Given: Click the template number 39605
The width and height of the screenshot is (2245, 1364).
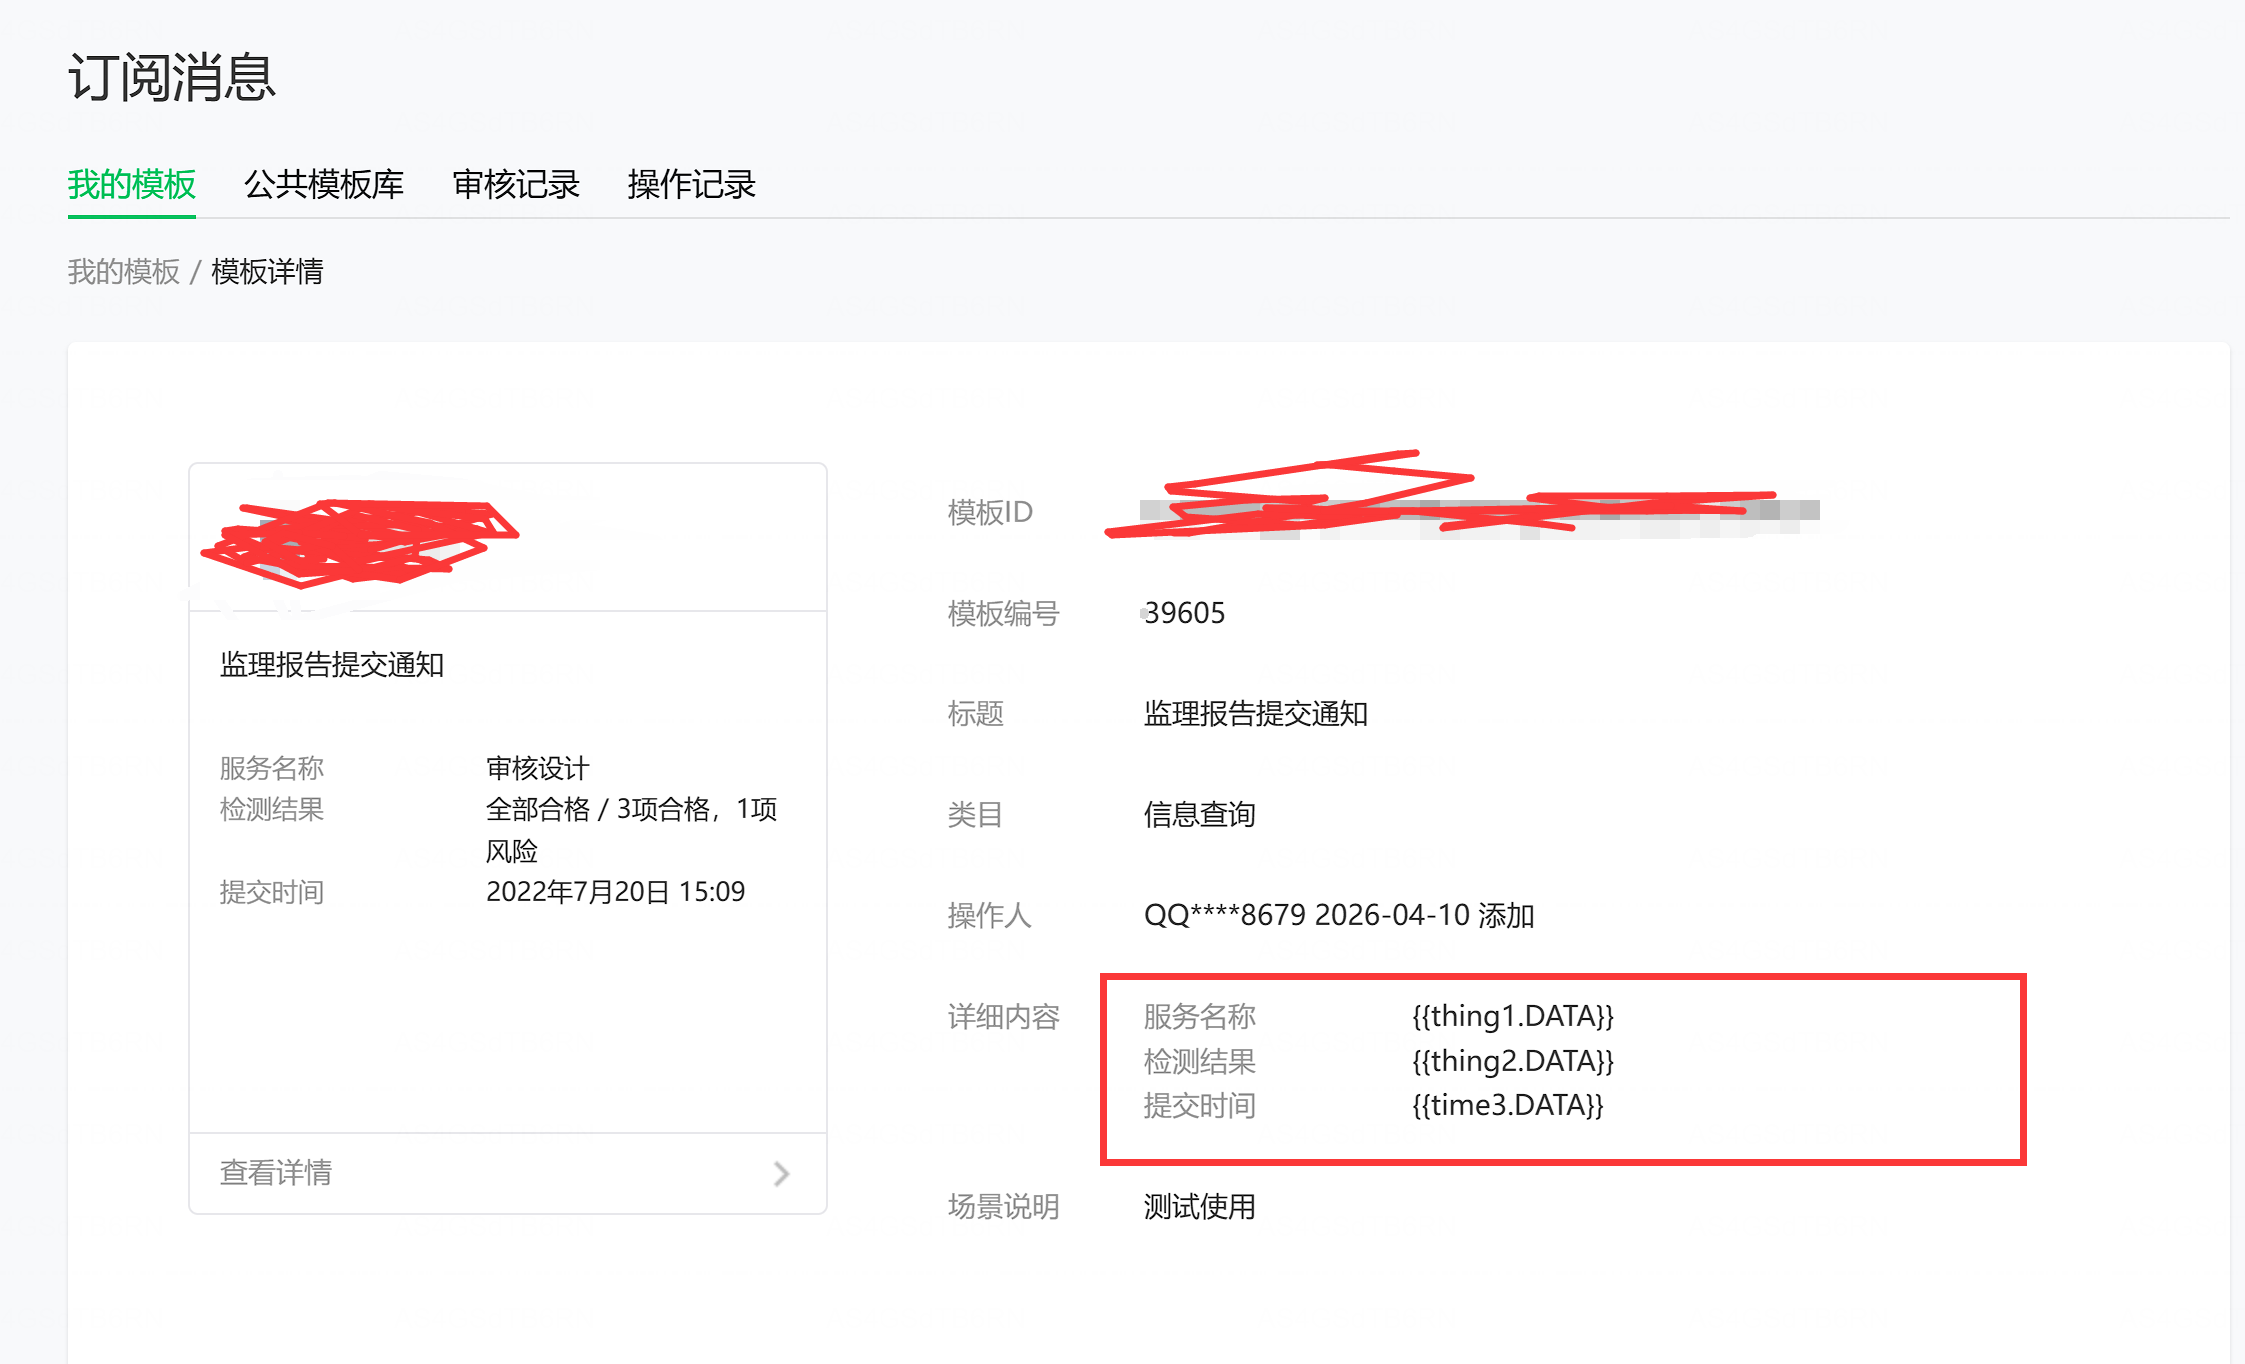Looking at the screenshot, I should [x=1184, y=613].
